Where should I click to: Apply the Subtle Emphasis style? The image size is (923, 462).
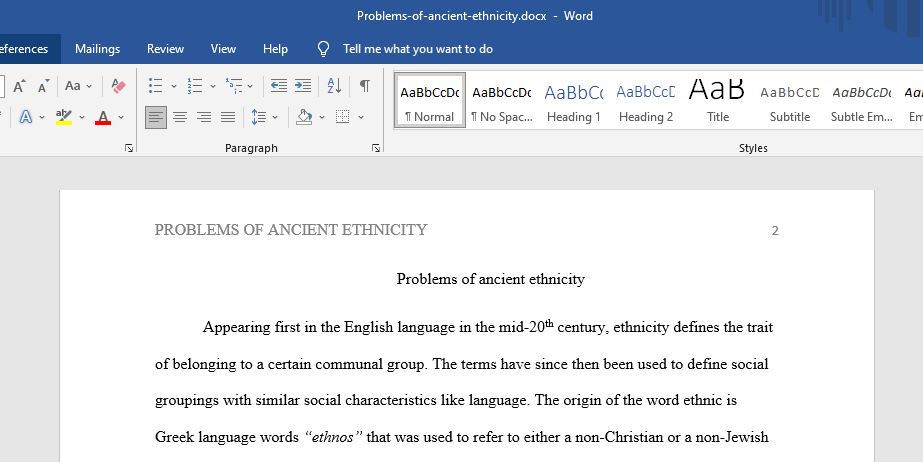[x=862, y=100]
